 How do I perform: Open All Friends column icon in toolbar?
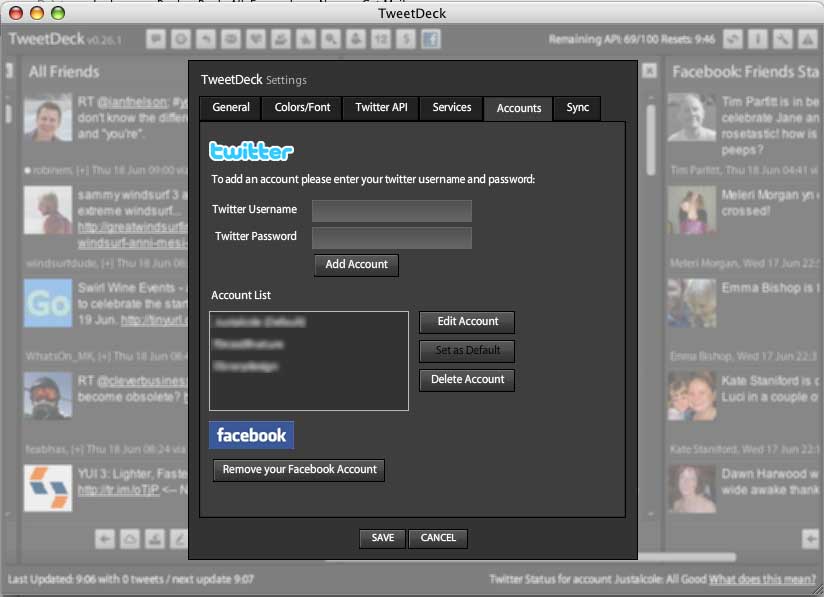click(x=181, y=39)
